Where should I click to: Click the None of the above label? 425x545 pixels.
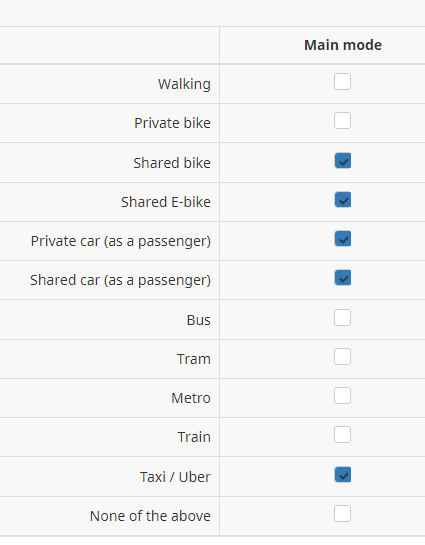click(150, 516)
